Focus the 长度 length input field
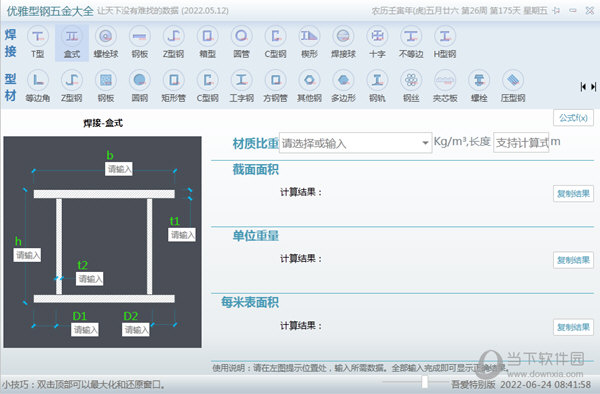Image resolution: width=600 pixels, height=394 pixels. coord(521,142)
